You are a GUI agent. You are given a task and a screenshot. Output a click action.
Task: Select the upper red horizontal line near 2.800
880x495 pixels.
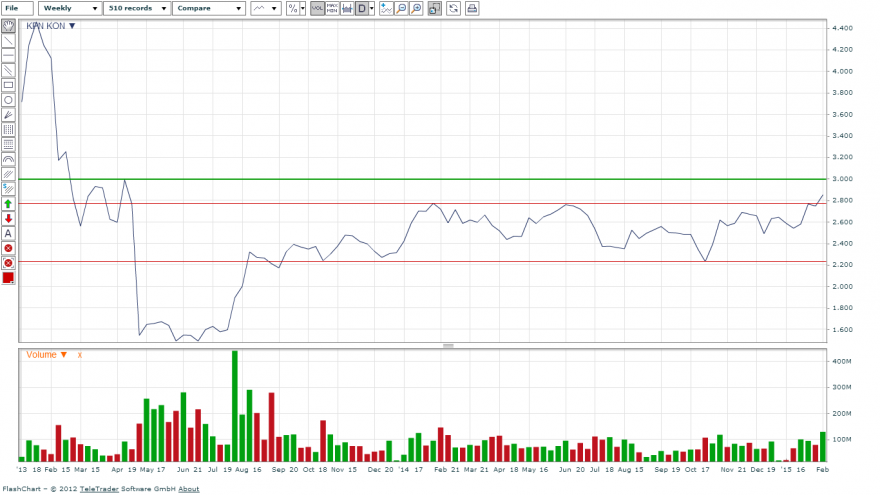[423, 203]
